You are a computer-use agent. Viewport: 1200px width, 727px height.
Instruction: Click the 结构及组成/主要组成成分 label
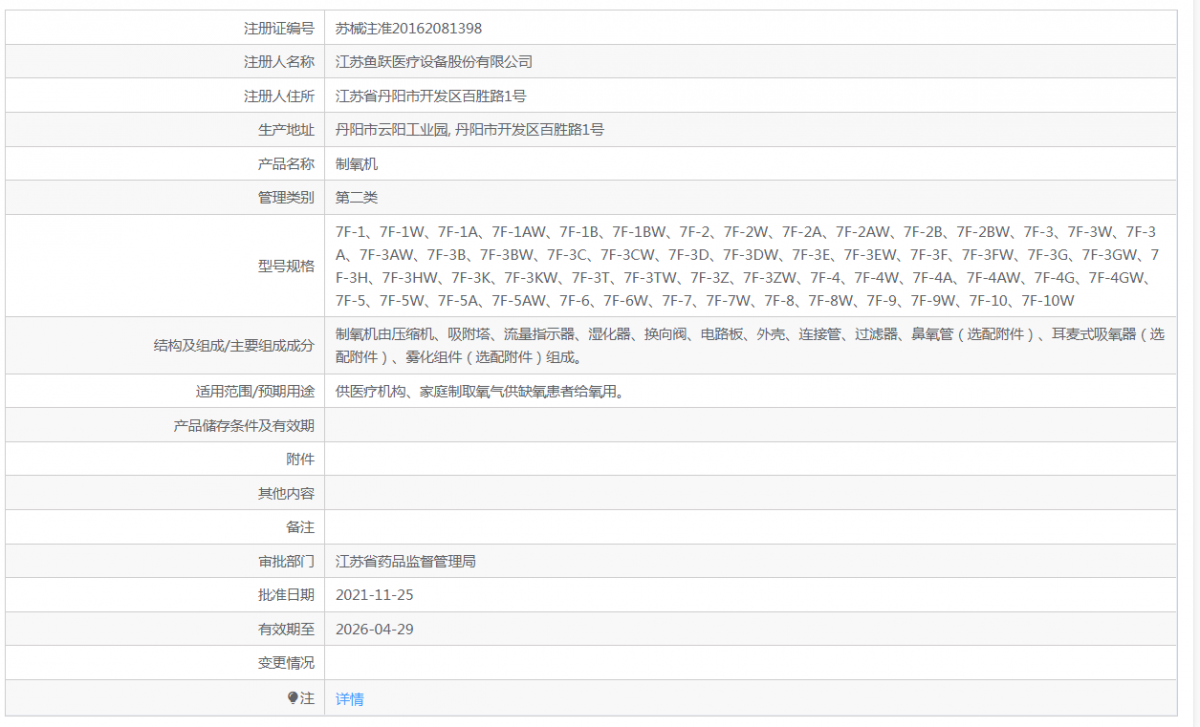pos(234,346)
